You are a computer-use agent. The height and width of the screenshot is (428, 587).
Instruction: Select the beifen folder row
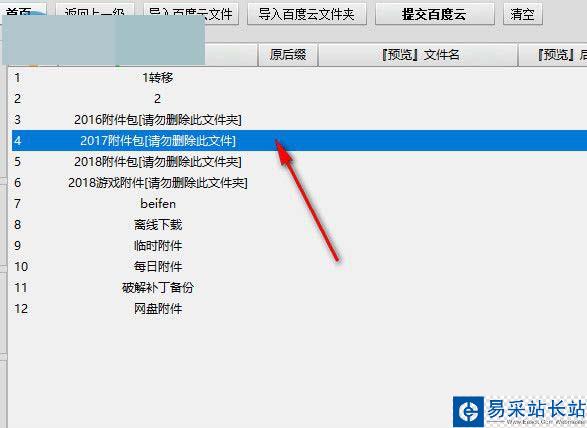point(299,203)
